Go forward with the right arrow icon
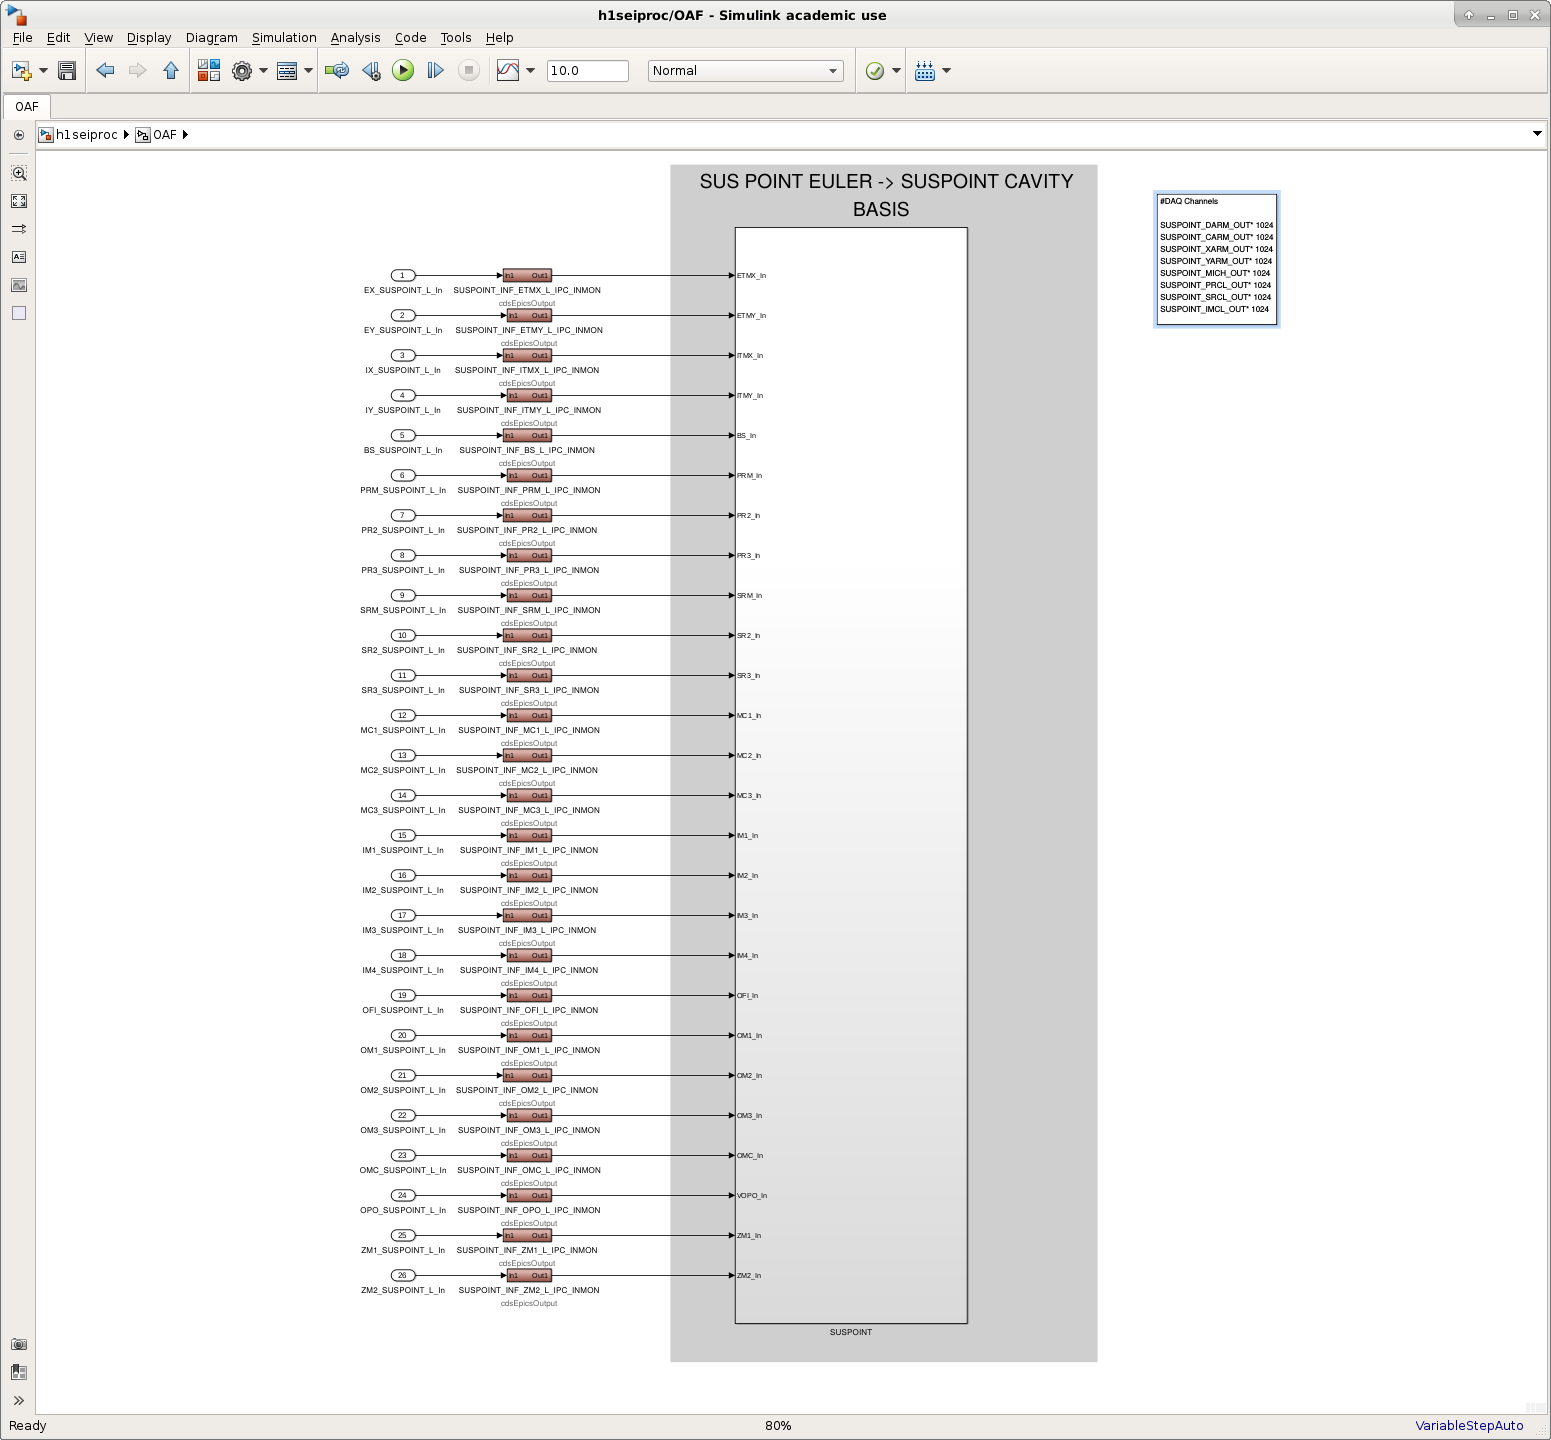 (x=138, y=70)
